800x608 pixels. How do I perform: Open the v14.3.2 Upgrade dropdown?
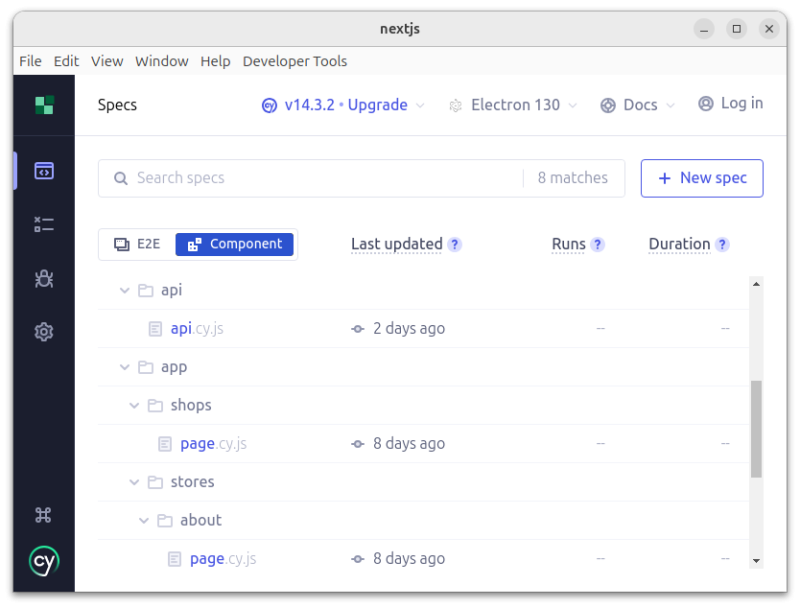click(343, 105)
